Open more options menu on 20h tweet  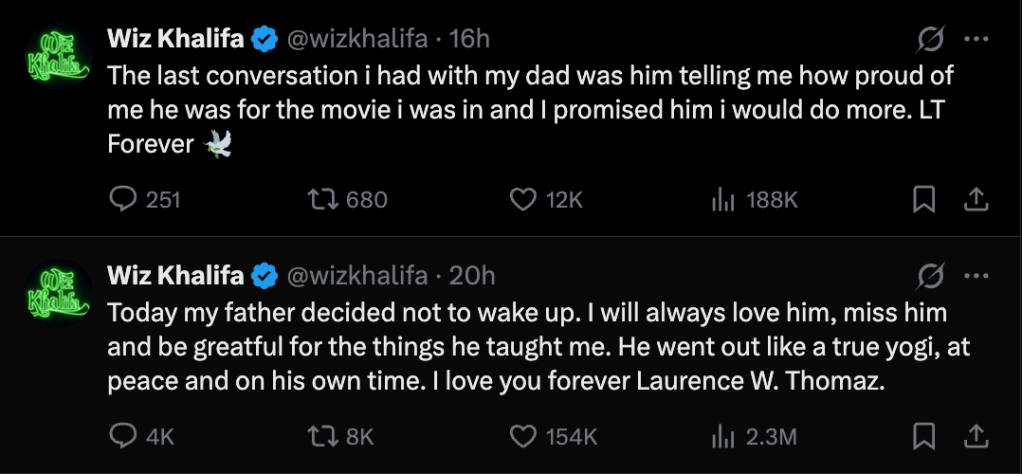[975, 275]
